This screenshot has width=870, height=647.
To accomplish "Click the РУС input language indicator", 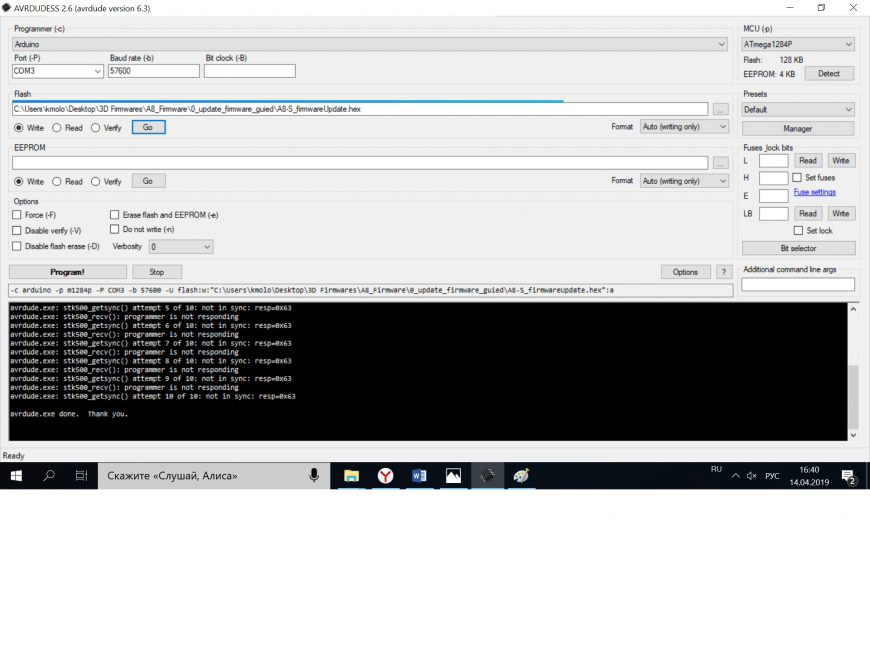I will point(772,476).
